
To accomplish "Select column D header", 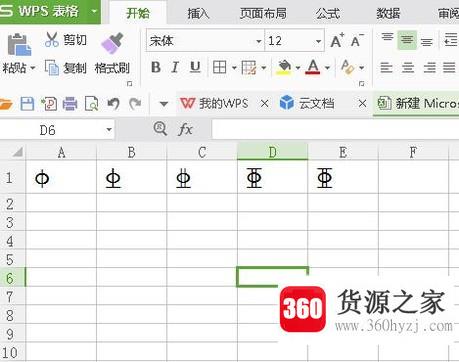I will pyautogui.click(x=272, y=152).
